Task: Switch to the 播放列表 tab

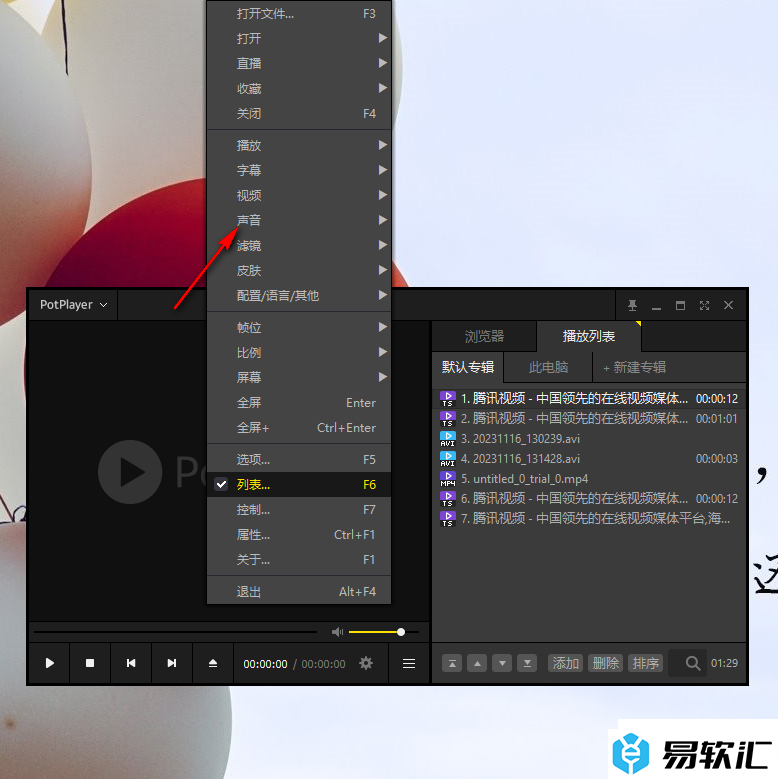Action: pyautogui.click(x=589, y=336)
